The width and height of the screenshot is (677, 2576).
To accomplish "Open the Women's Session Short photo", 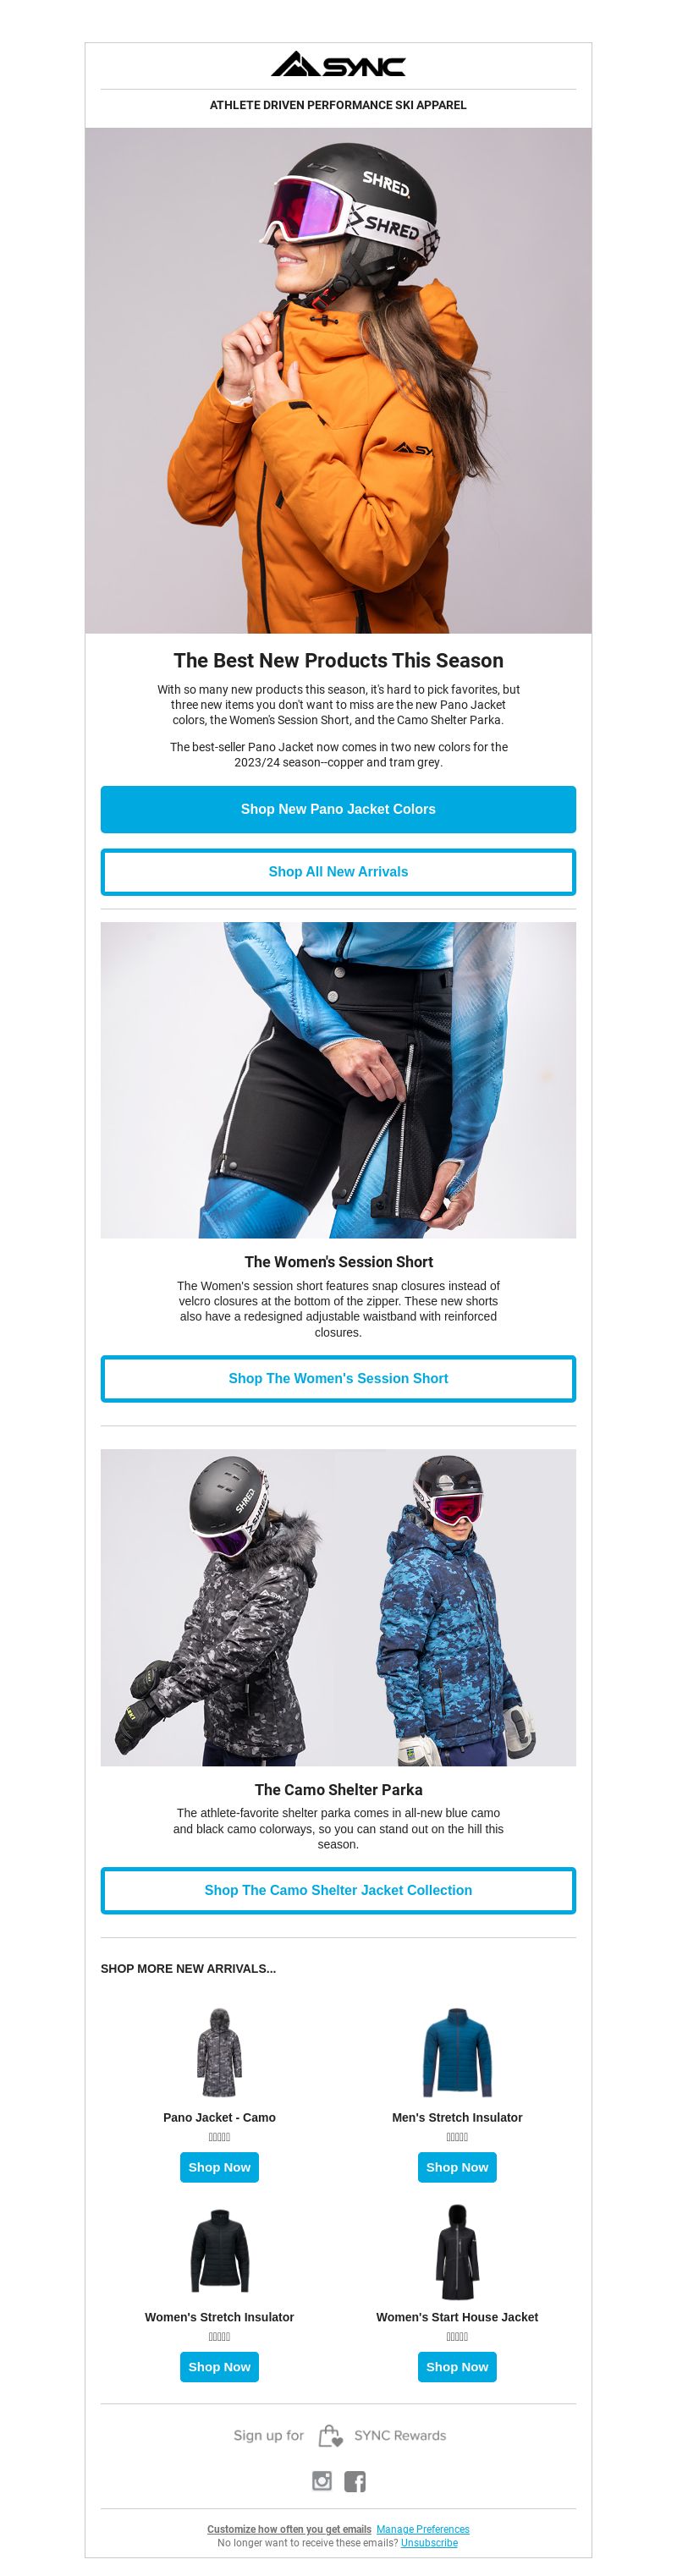I will click(338, 1080).
